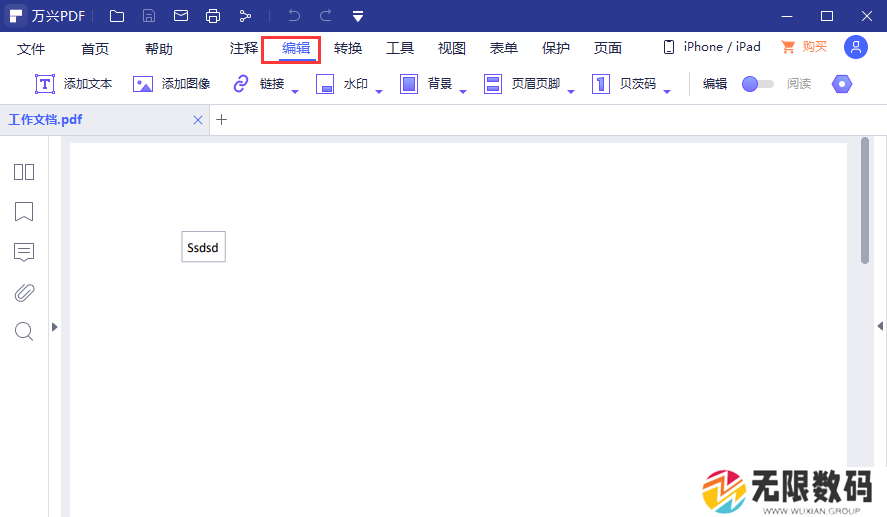The width and height of the screenshot is (887, 517).
Task: Expand the quick access toolbar arrow
Action: tap(358, 16)
